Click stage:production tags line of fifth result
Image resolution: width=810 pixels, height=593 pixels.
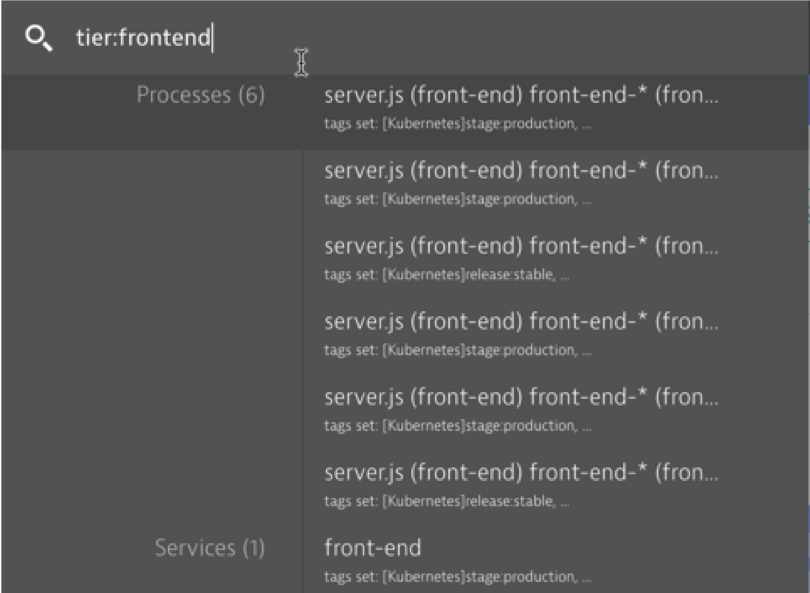pyautogui.click(x=458, y=426)
